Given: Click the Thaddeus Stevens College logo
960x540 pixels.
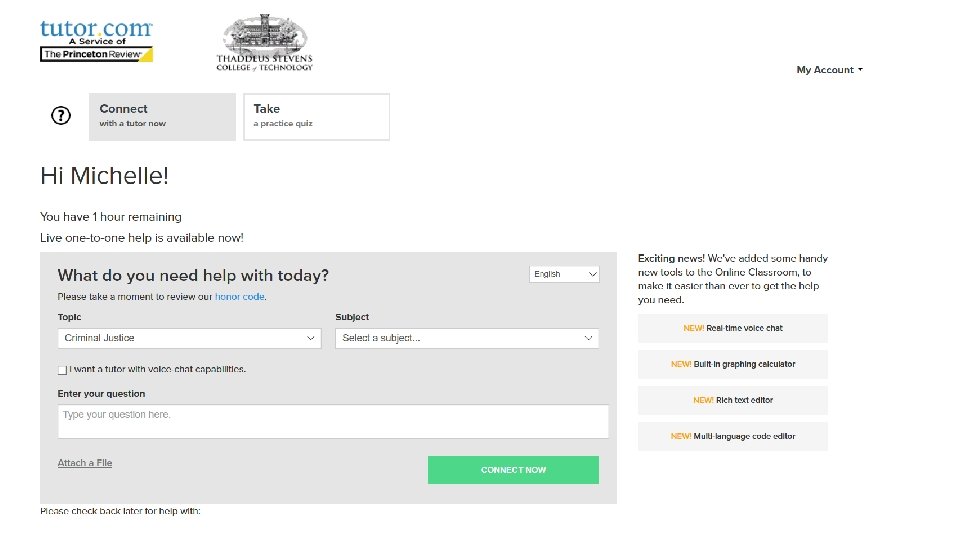Looking at the screenshot, I should click(264, 43).
